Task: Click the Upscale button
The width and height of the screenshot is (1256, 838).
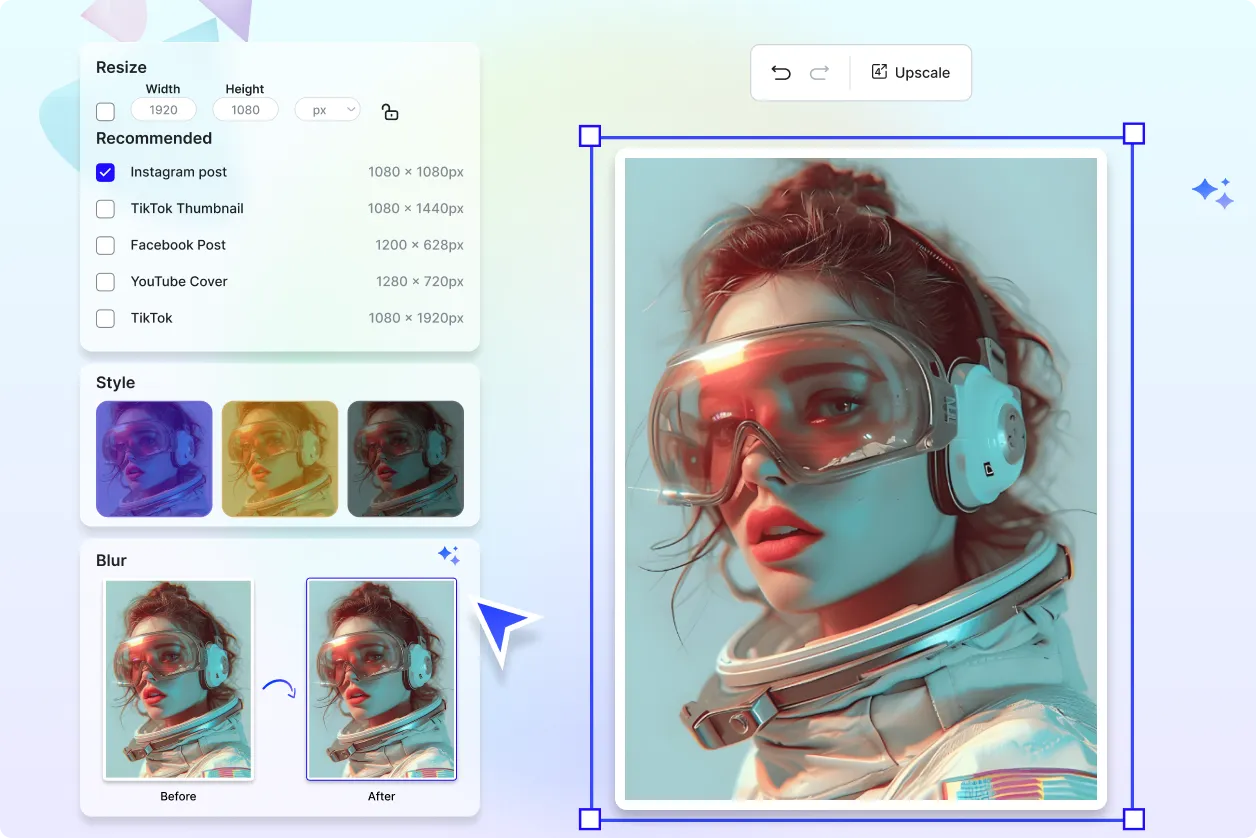Action: 910,72
